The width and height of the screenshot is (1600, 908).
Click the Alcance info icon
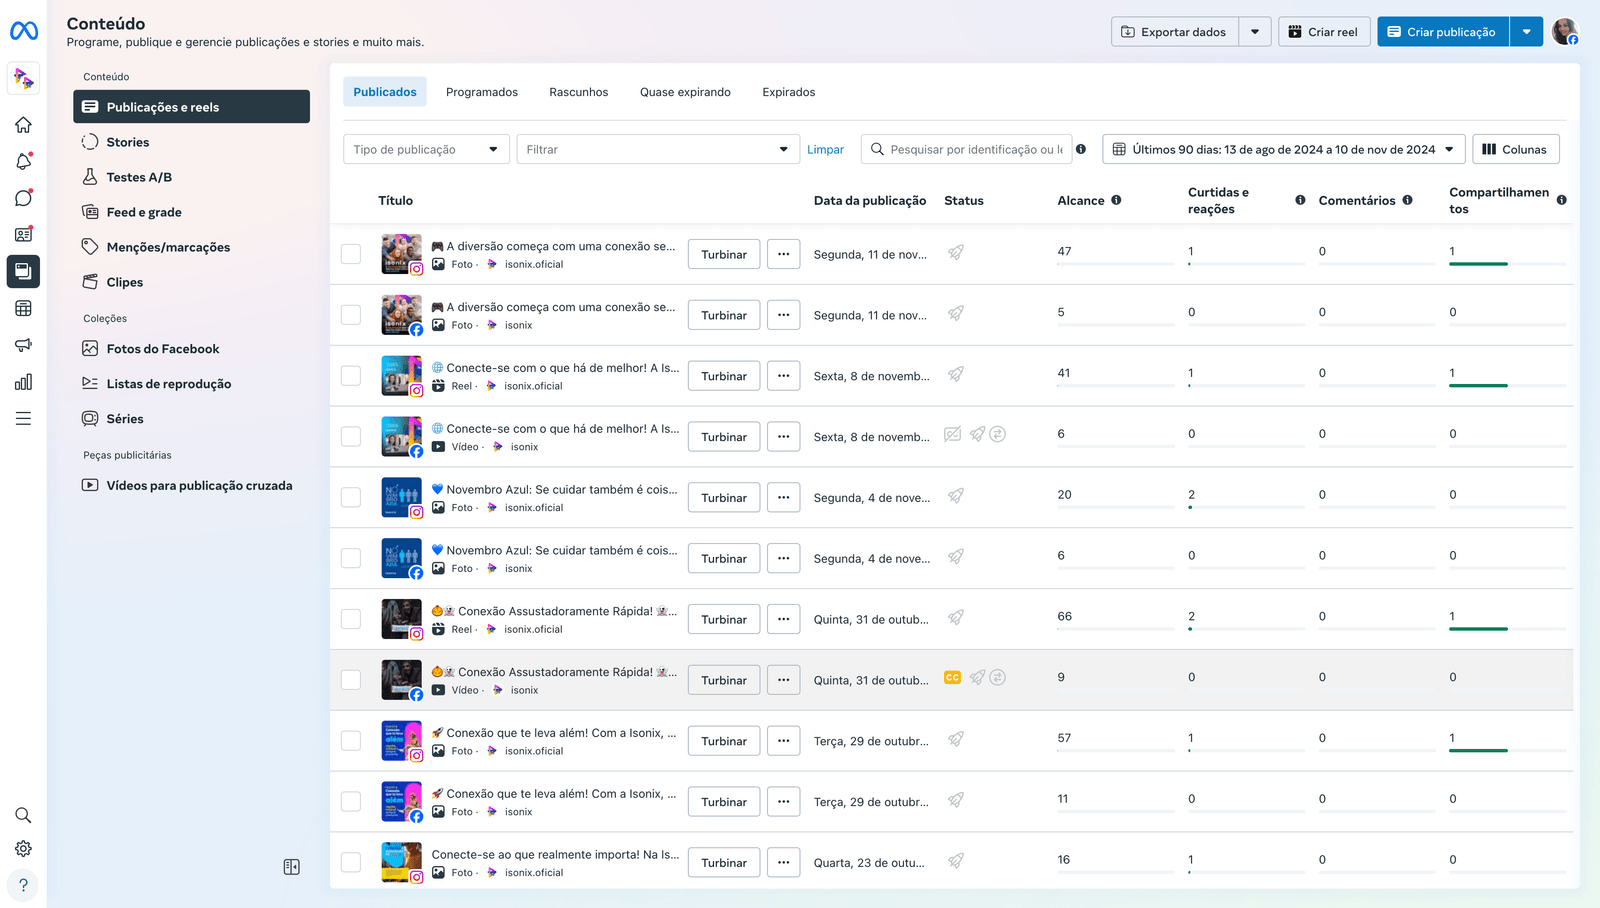coord(1116,200)
